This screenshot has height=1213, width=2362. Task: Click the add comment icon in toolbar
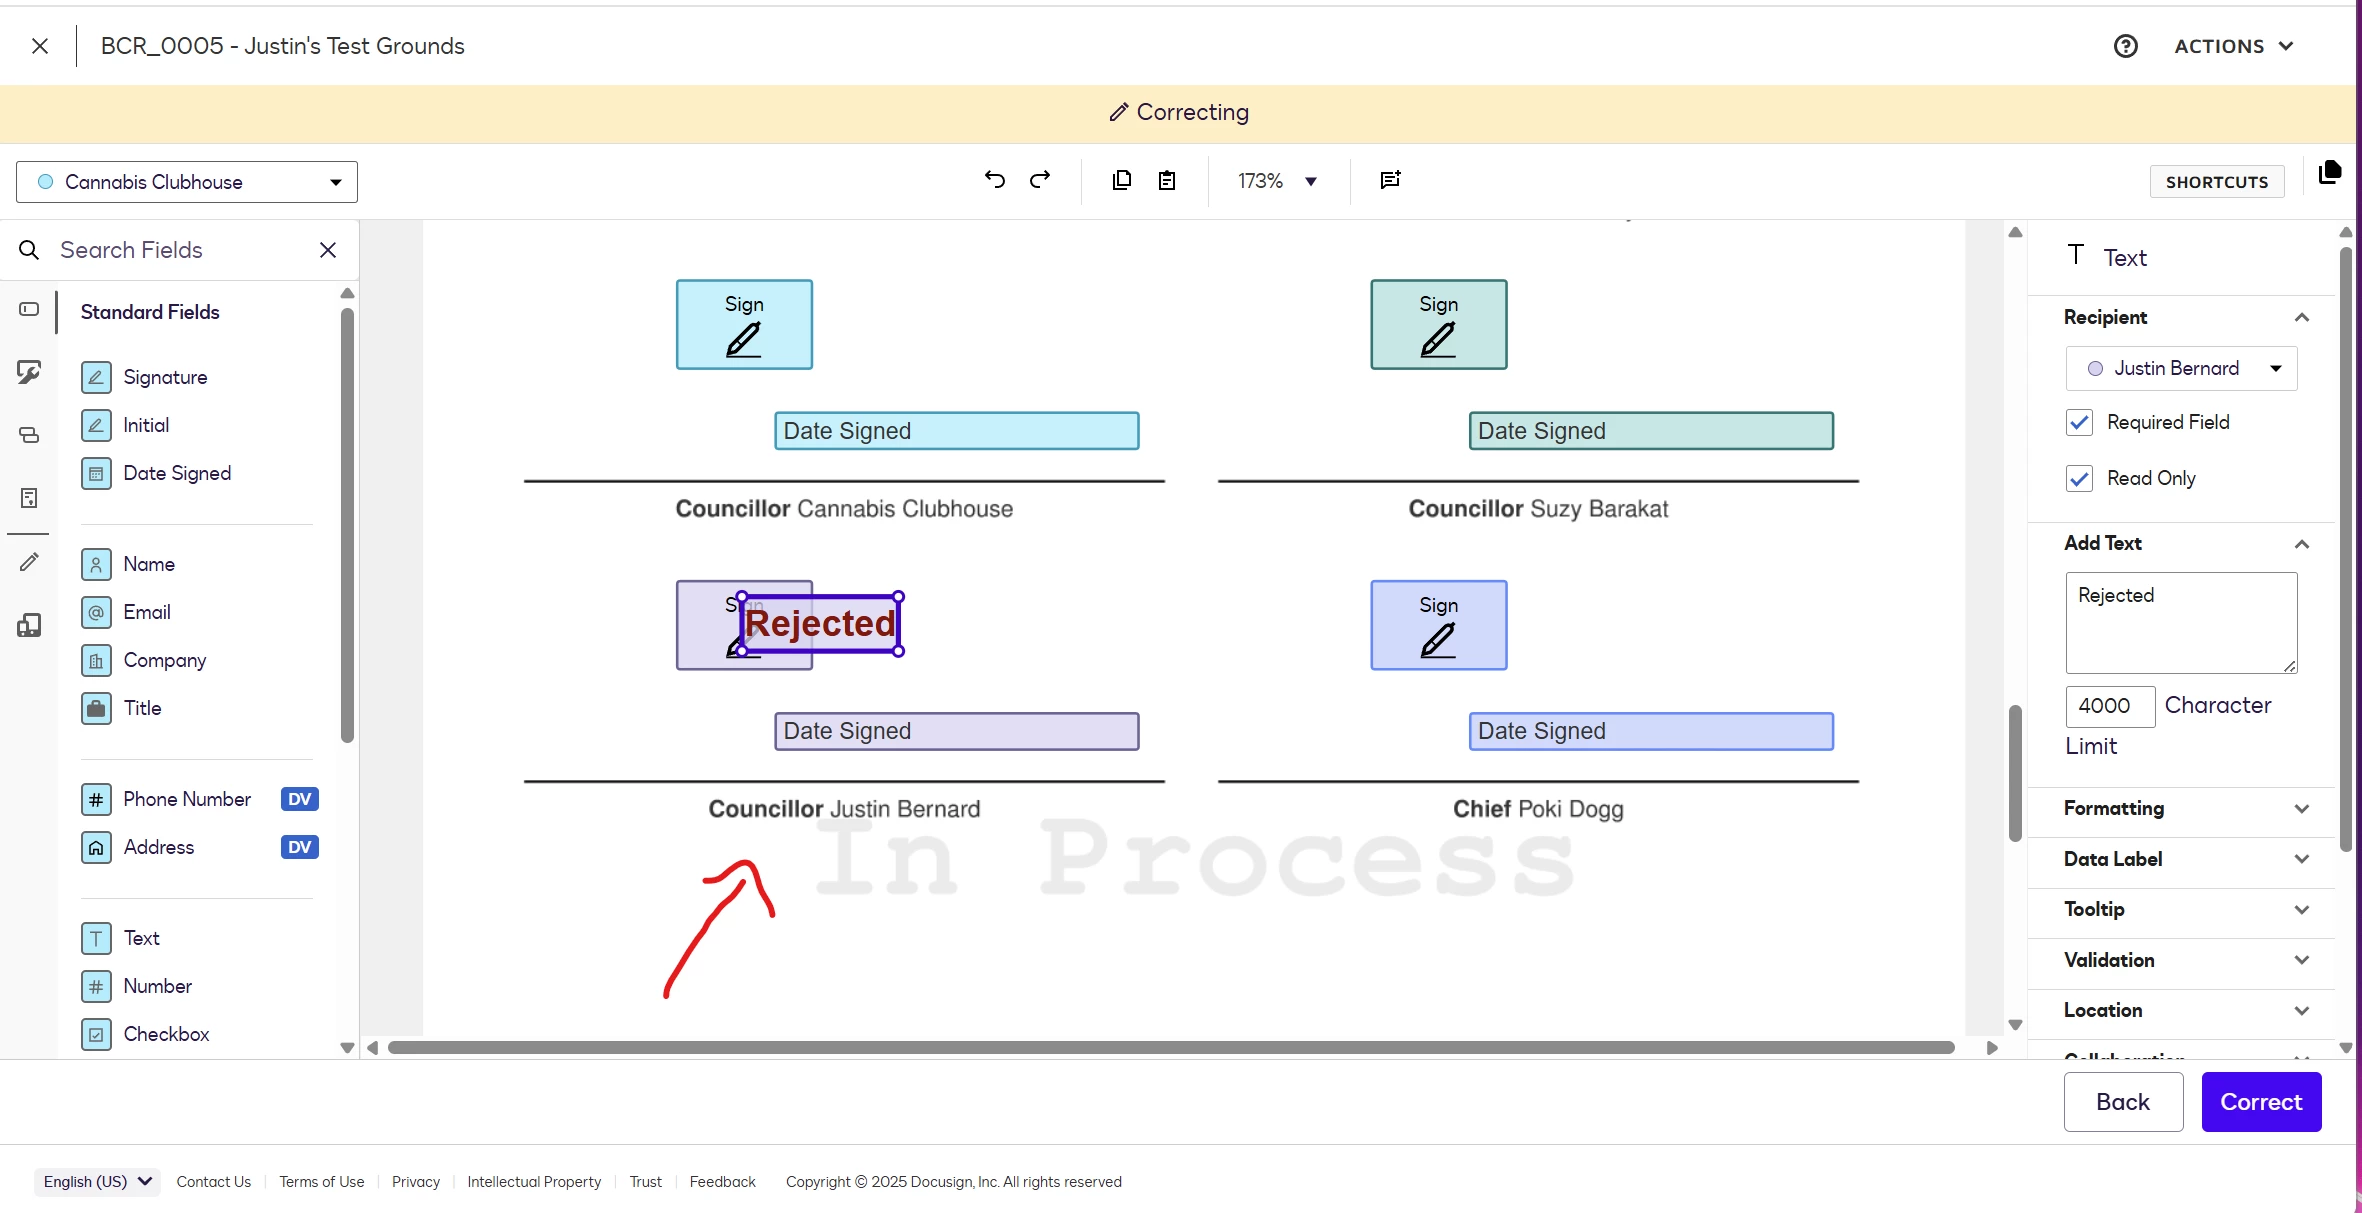tap(1390, 180)
